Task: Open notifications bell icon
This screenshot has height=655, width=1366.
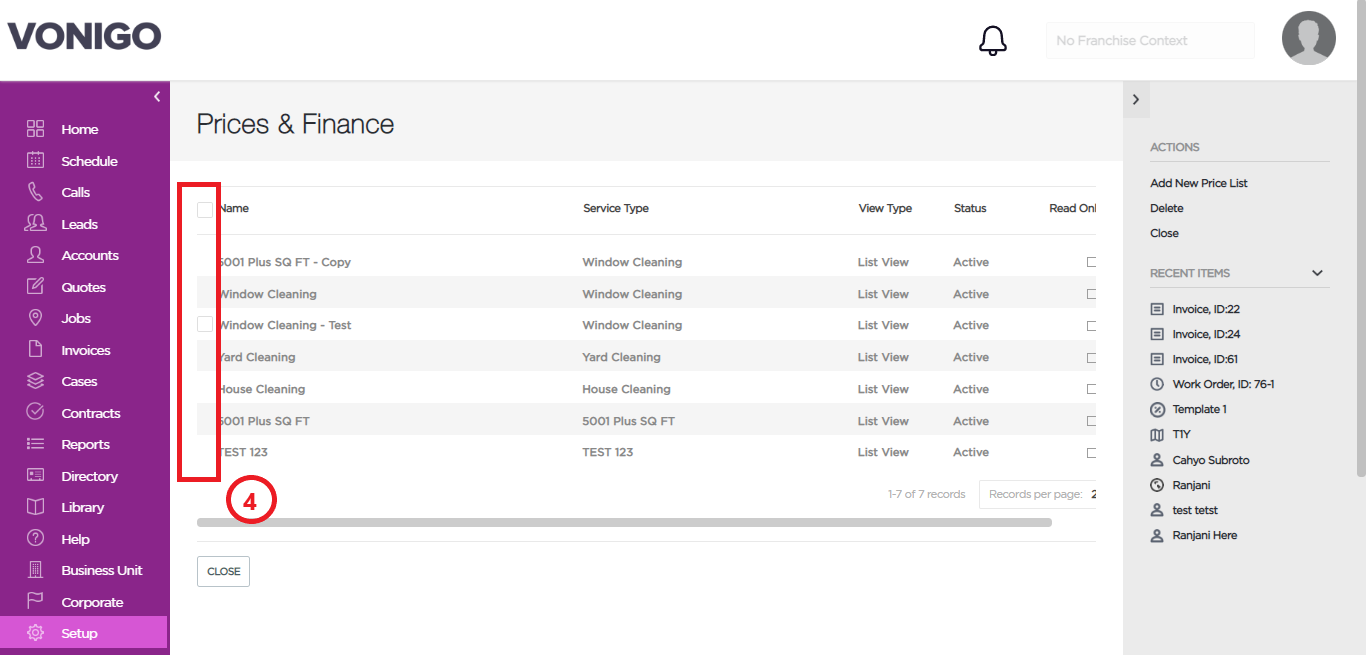Action: (x=992, y=41)
